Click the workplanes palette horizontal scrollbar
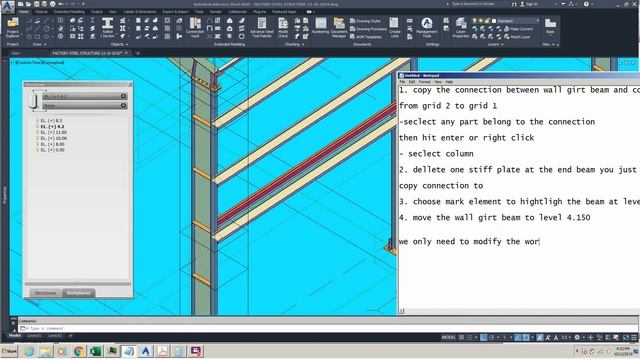Image resolution: width=640 pixels, height=360 pixels. [x=78, y=284]
